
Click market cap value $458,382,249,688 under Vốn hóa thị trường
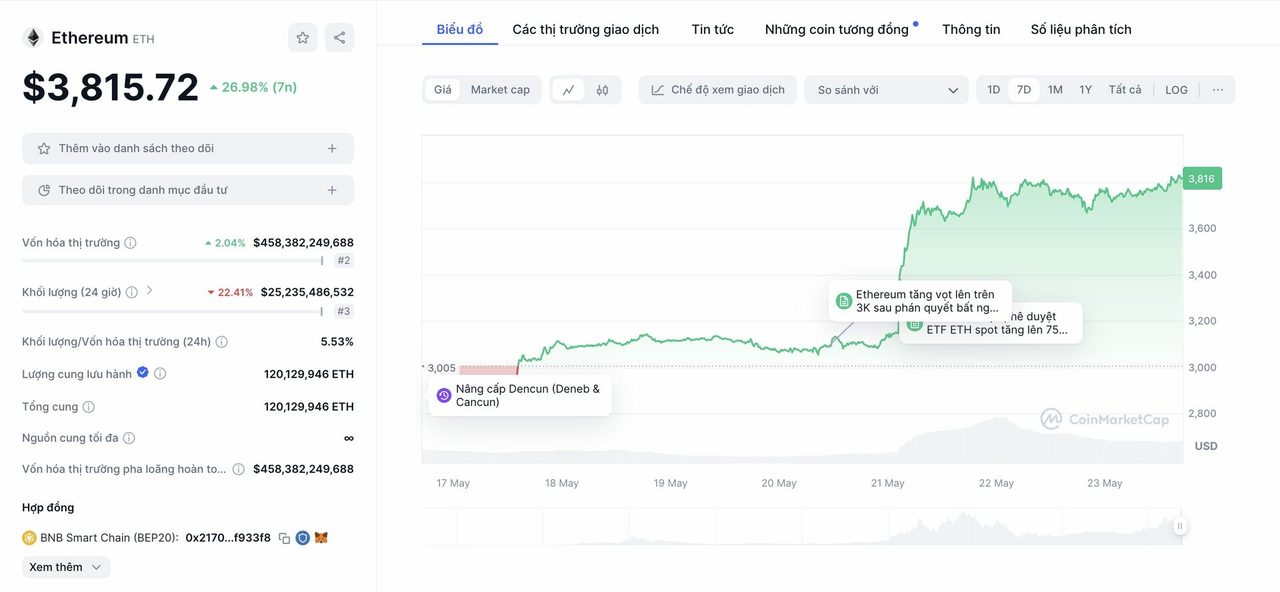point(303,243)
